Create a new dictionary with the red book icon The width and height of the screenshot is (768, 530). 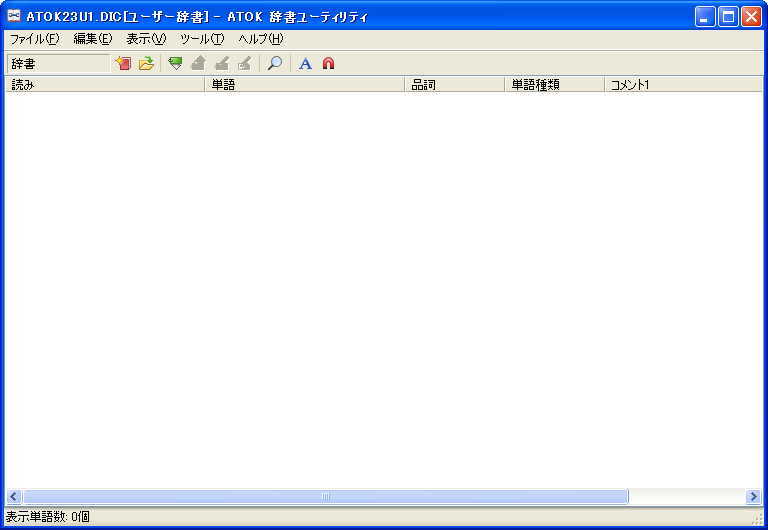coord(123,63)
